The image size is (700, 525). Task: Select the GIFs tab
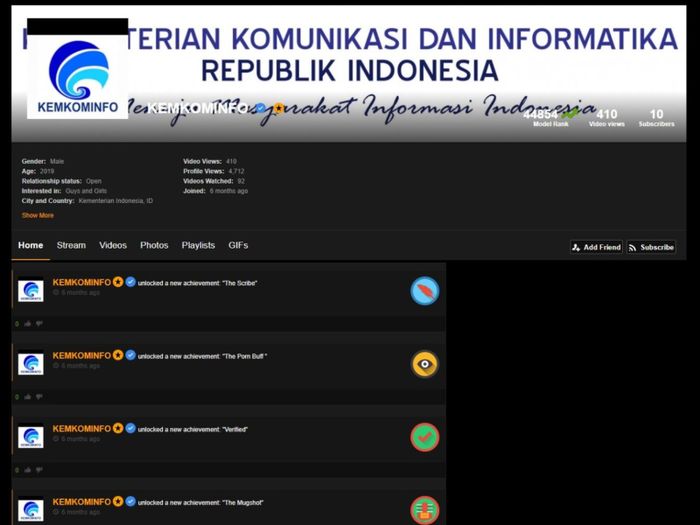238,245
